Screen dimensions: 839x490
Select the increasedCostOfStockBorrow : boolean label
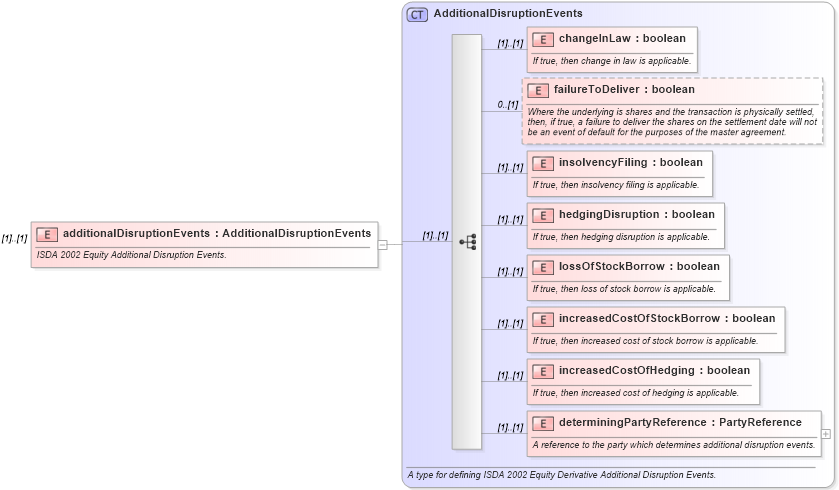coord(667,318)
